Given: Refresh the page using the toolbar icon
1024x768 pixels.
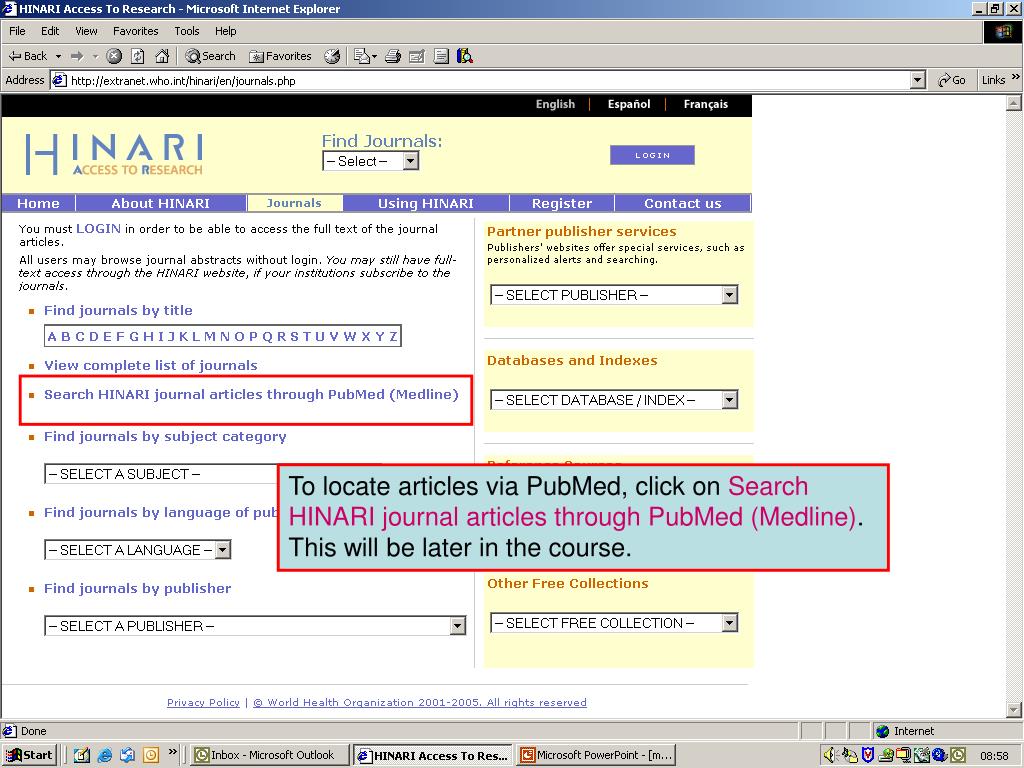Looking at the screenshot, I should (x=138, y=56).
